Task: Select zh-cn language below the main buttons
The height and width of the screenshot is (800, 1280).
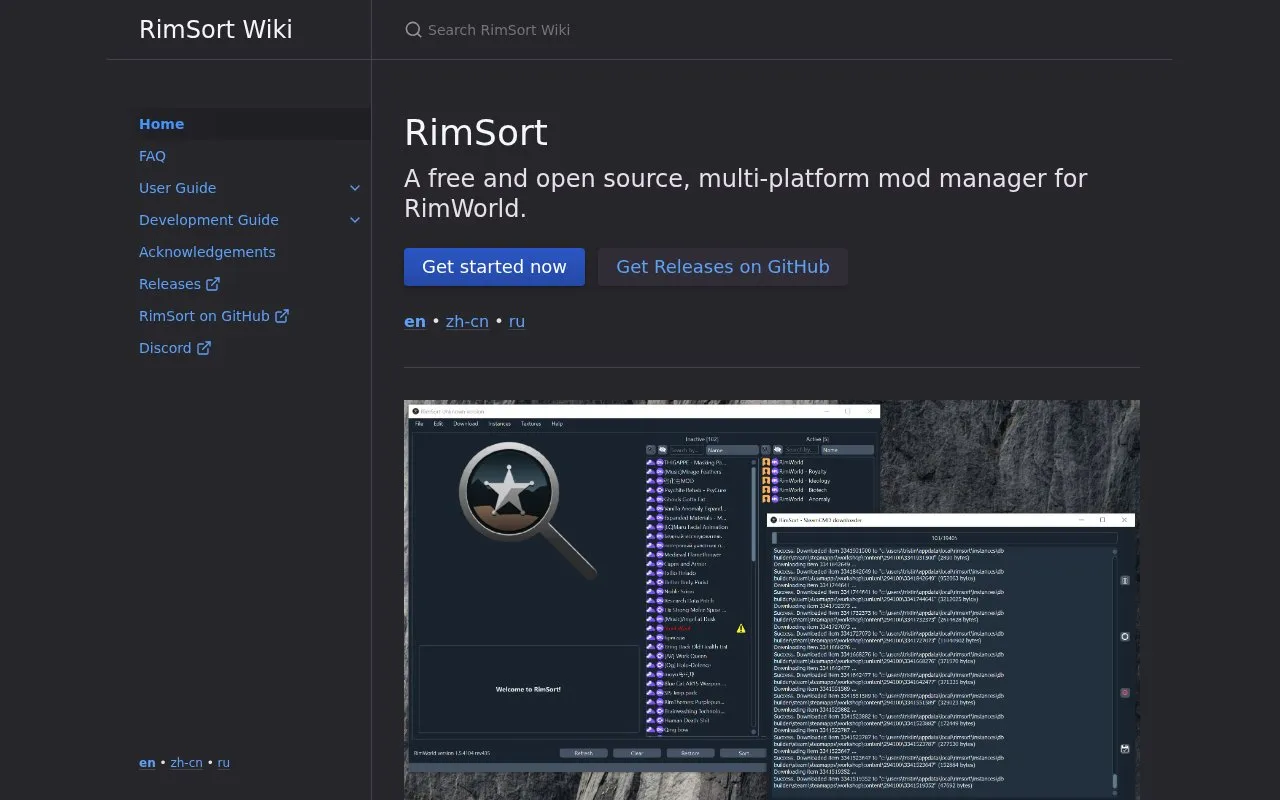Action: pyautogui.click(x=467, y=321)
